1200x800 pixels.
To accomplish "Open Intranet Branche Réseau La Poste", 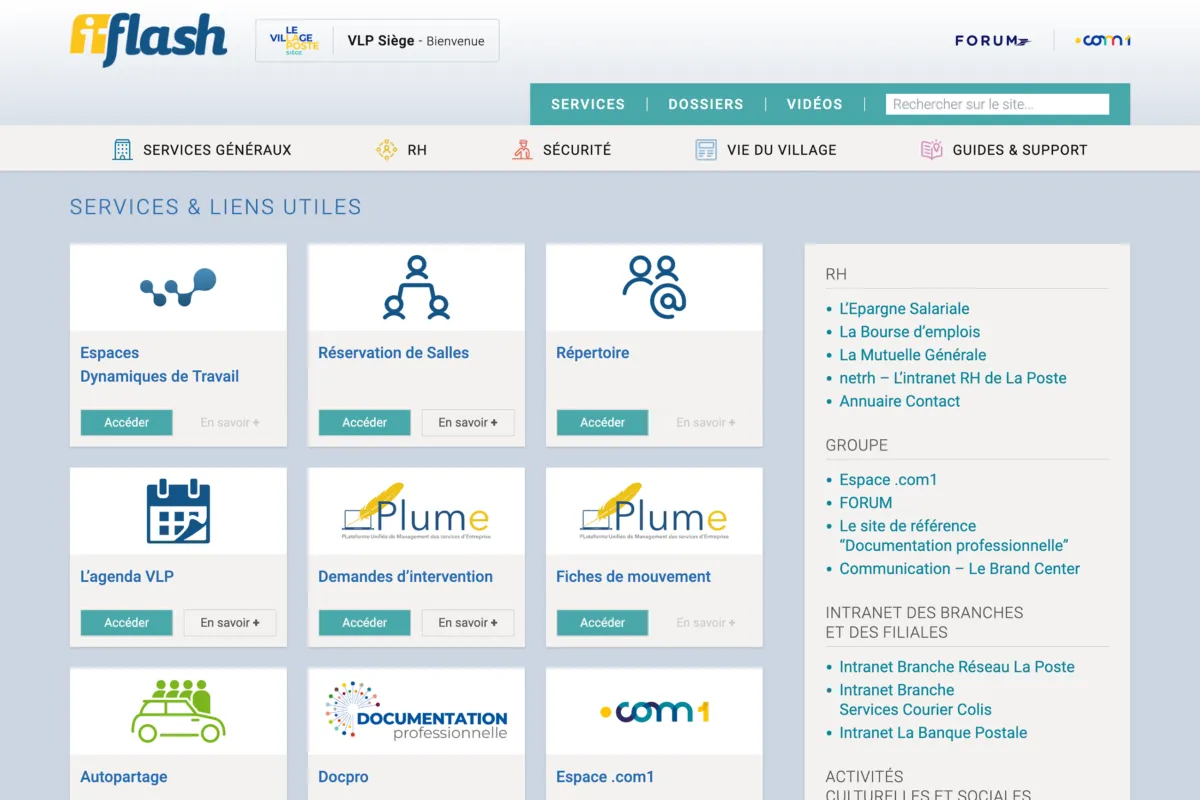I will tap(957, 667).
